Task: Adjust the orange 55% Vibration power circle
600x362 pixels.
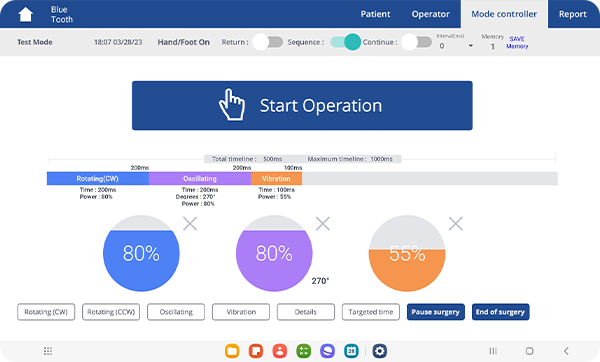Action: tap(407, 253)
